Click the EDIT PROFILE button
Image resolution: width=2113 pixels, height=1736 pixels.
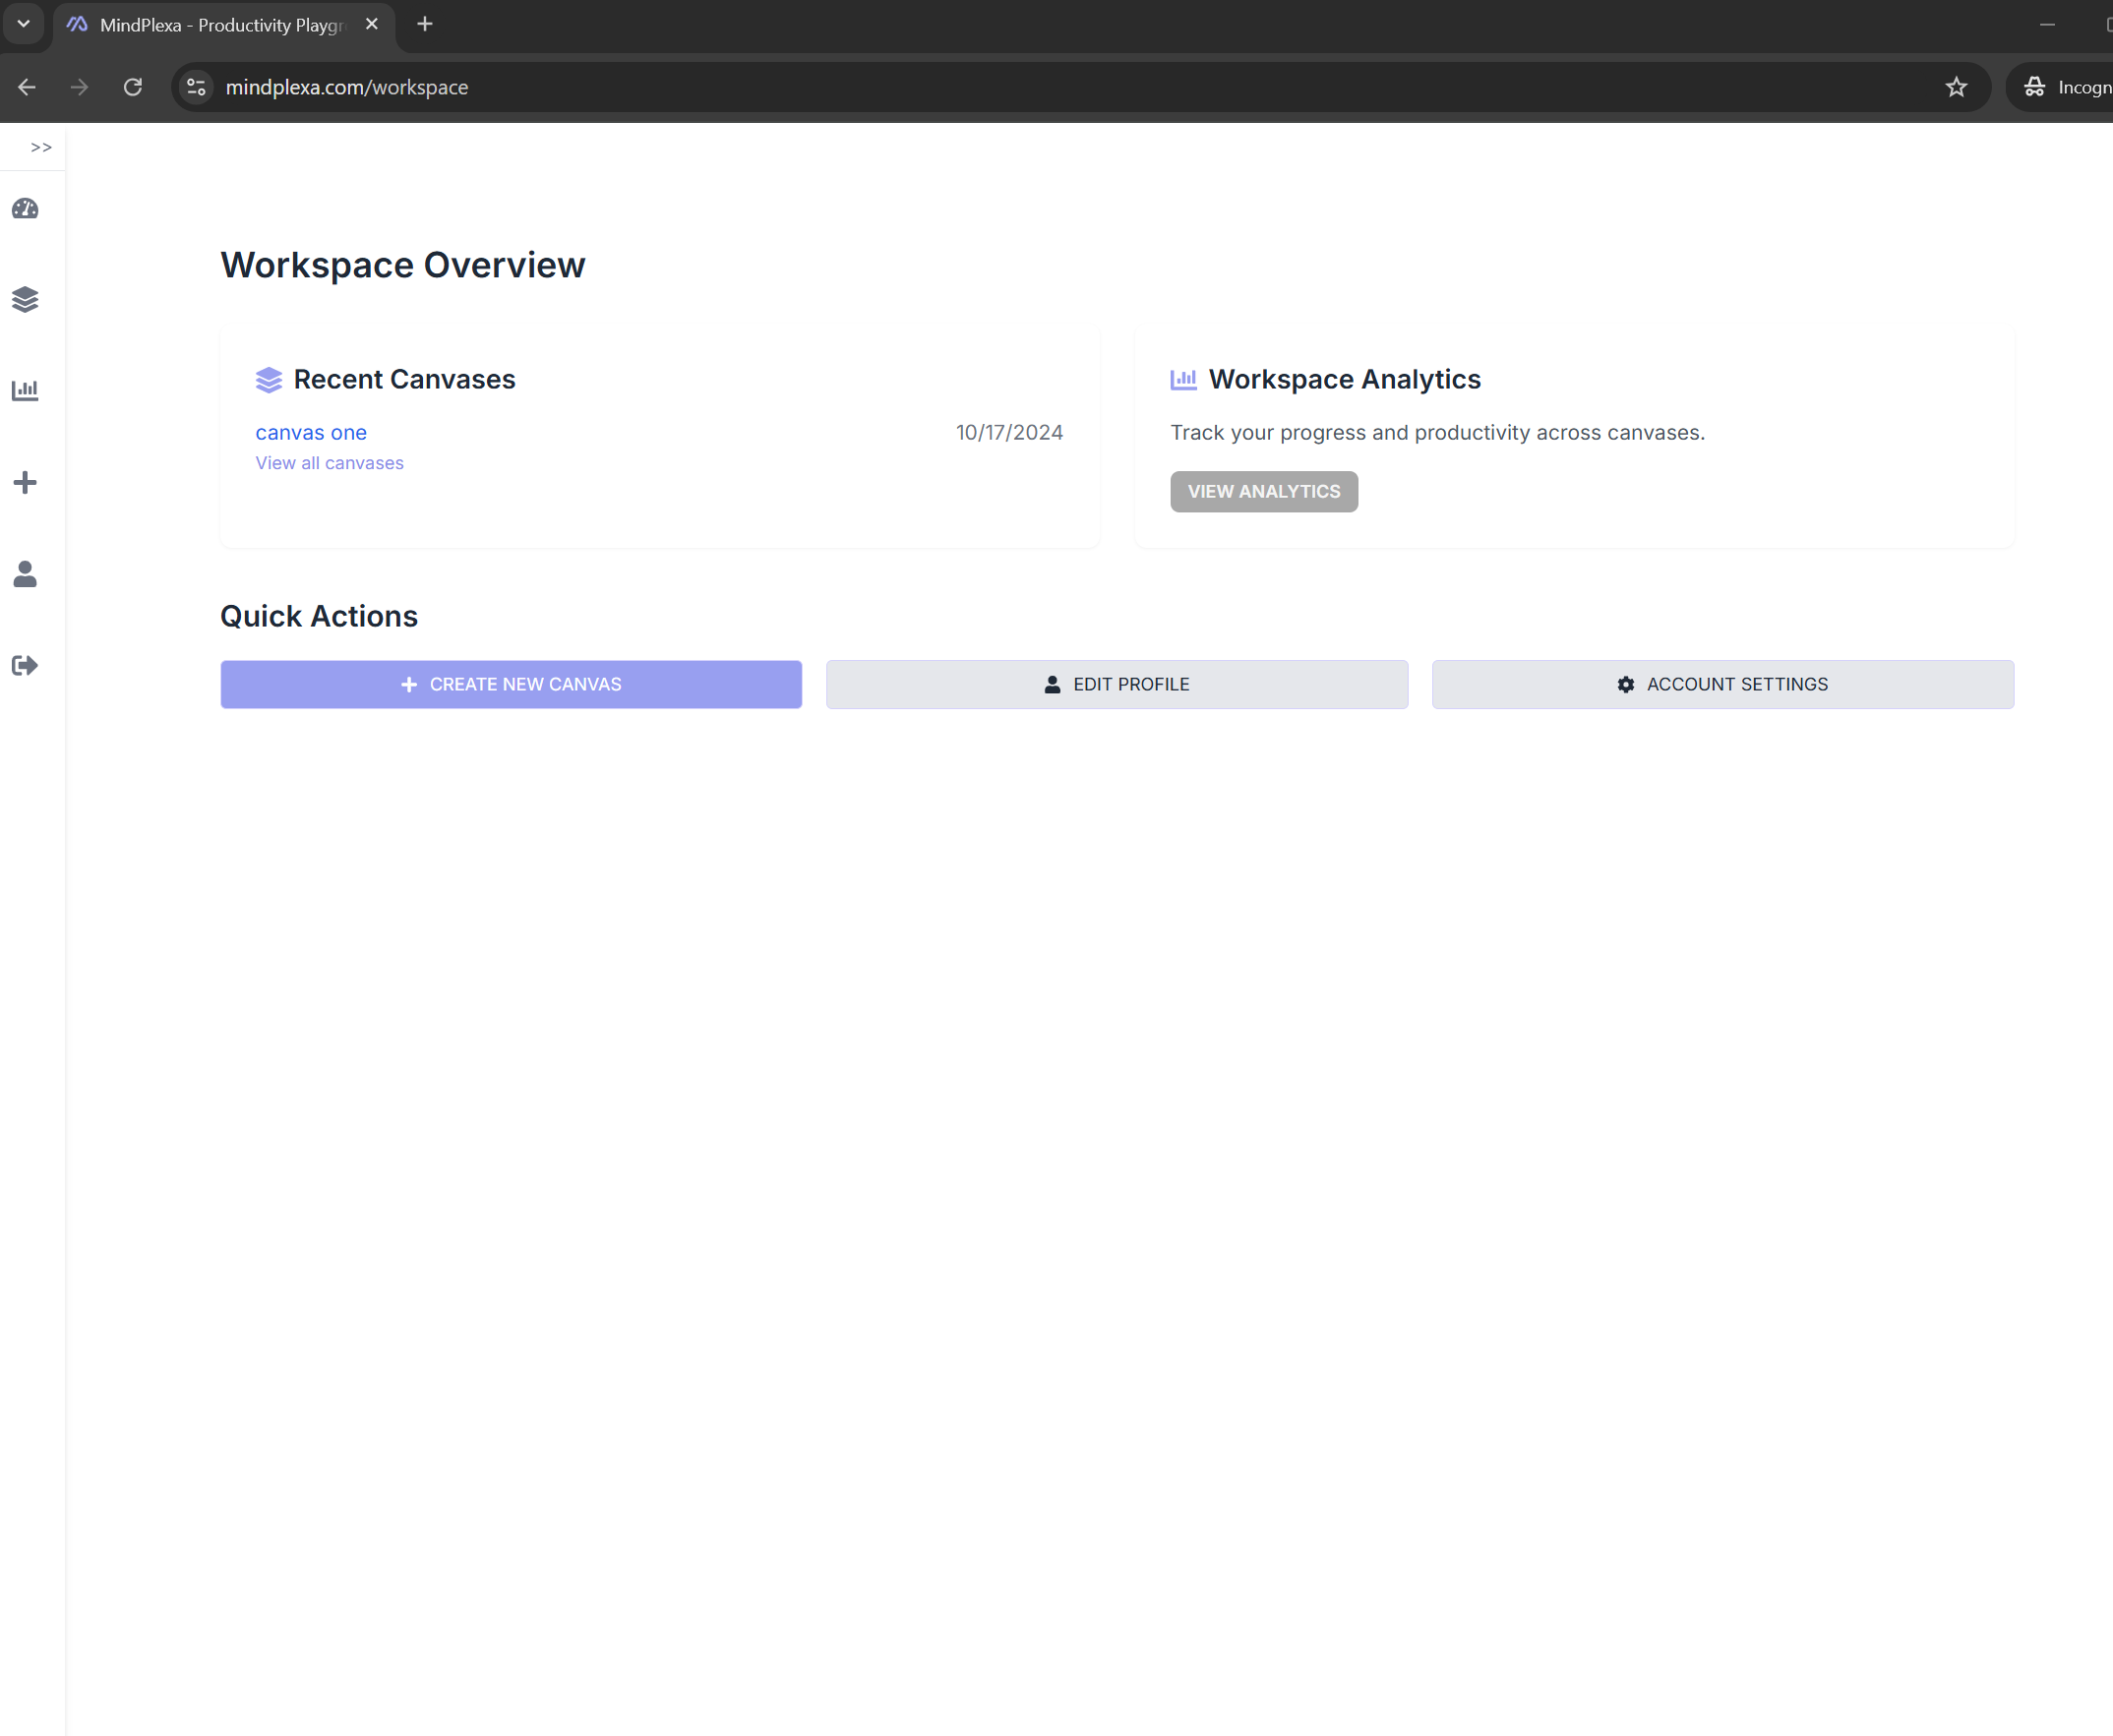(1116, 684)
